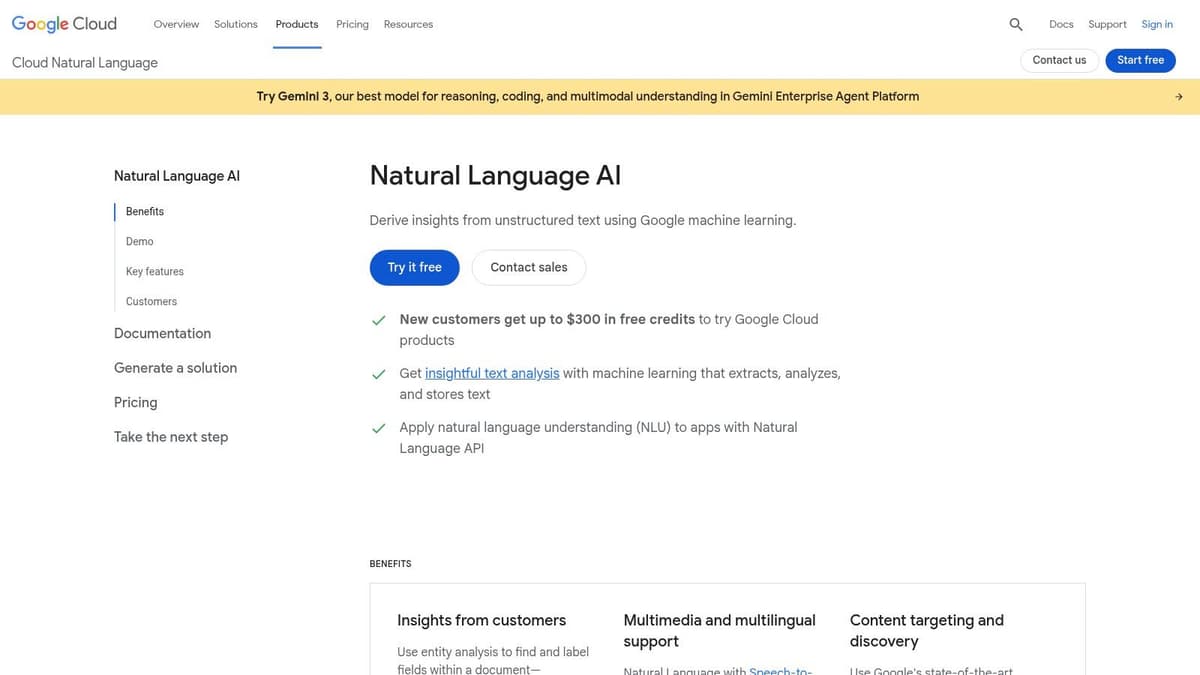Viewport: 1200px width, 675px height.
Task: Open Pricing in the left sidebar
Action: pos(135,402)
